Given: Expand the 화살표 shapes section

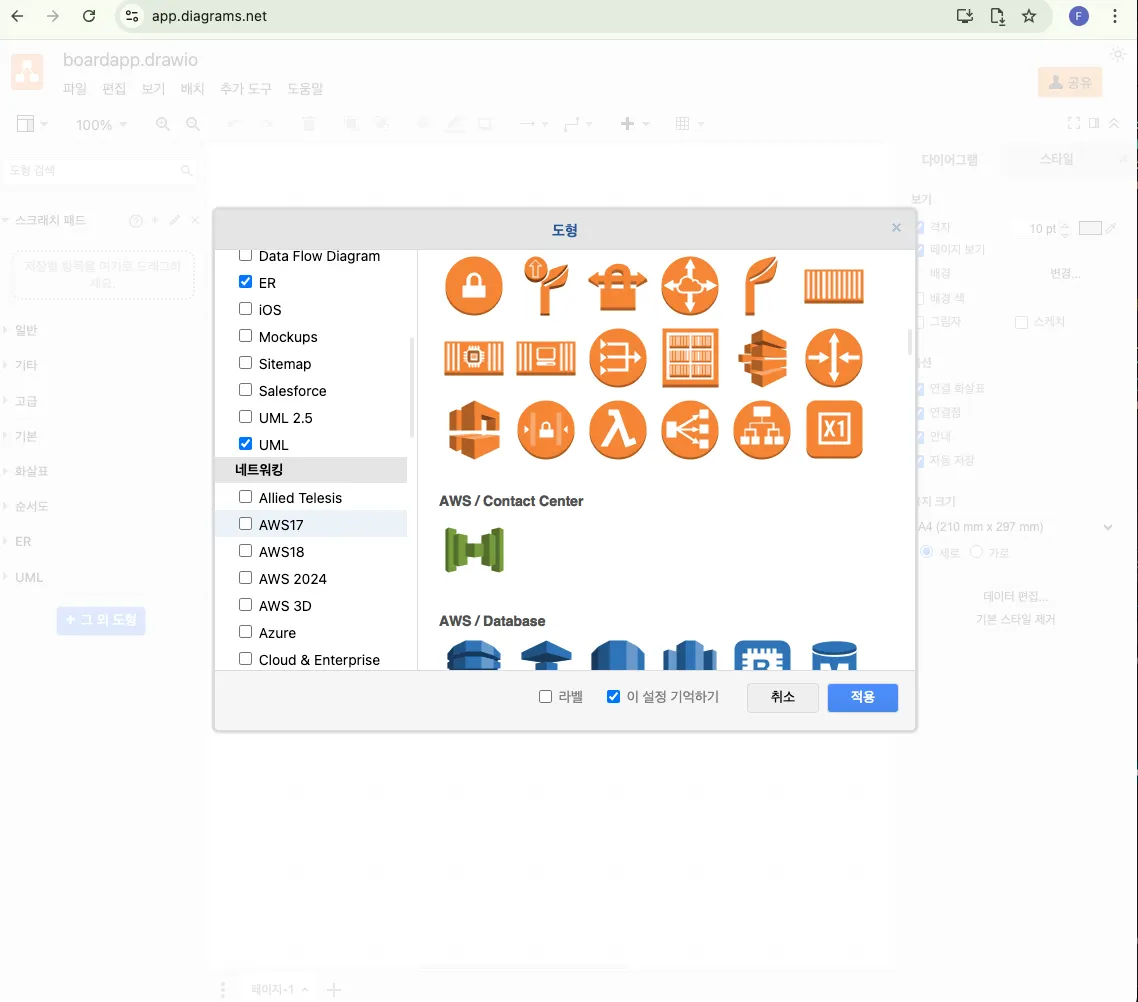Looking at the screenshot, I should click(x=31, y=471).
